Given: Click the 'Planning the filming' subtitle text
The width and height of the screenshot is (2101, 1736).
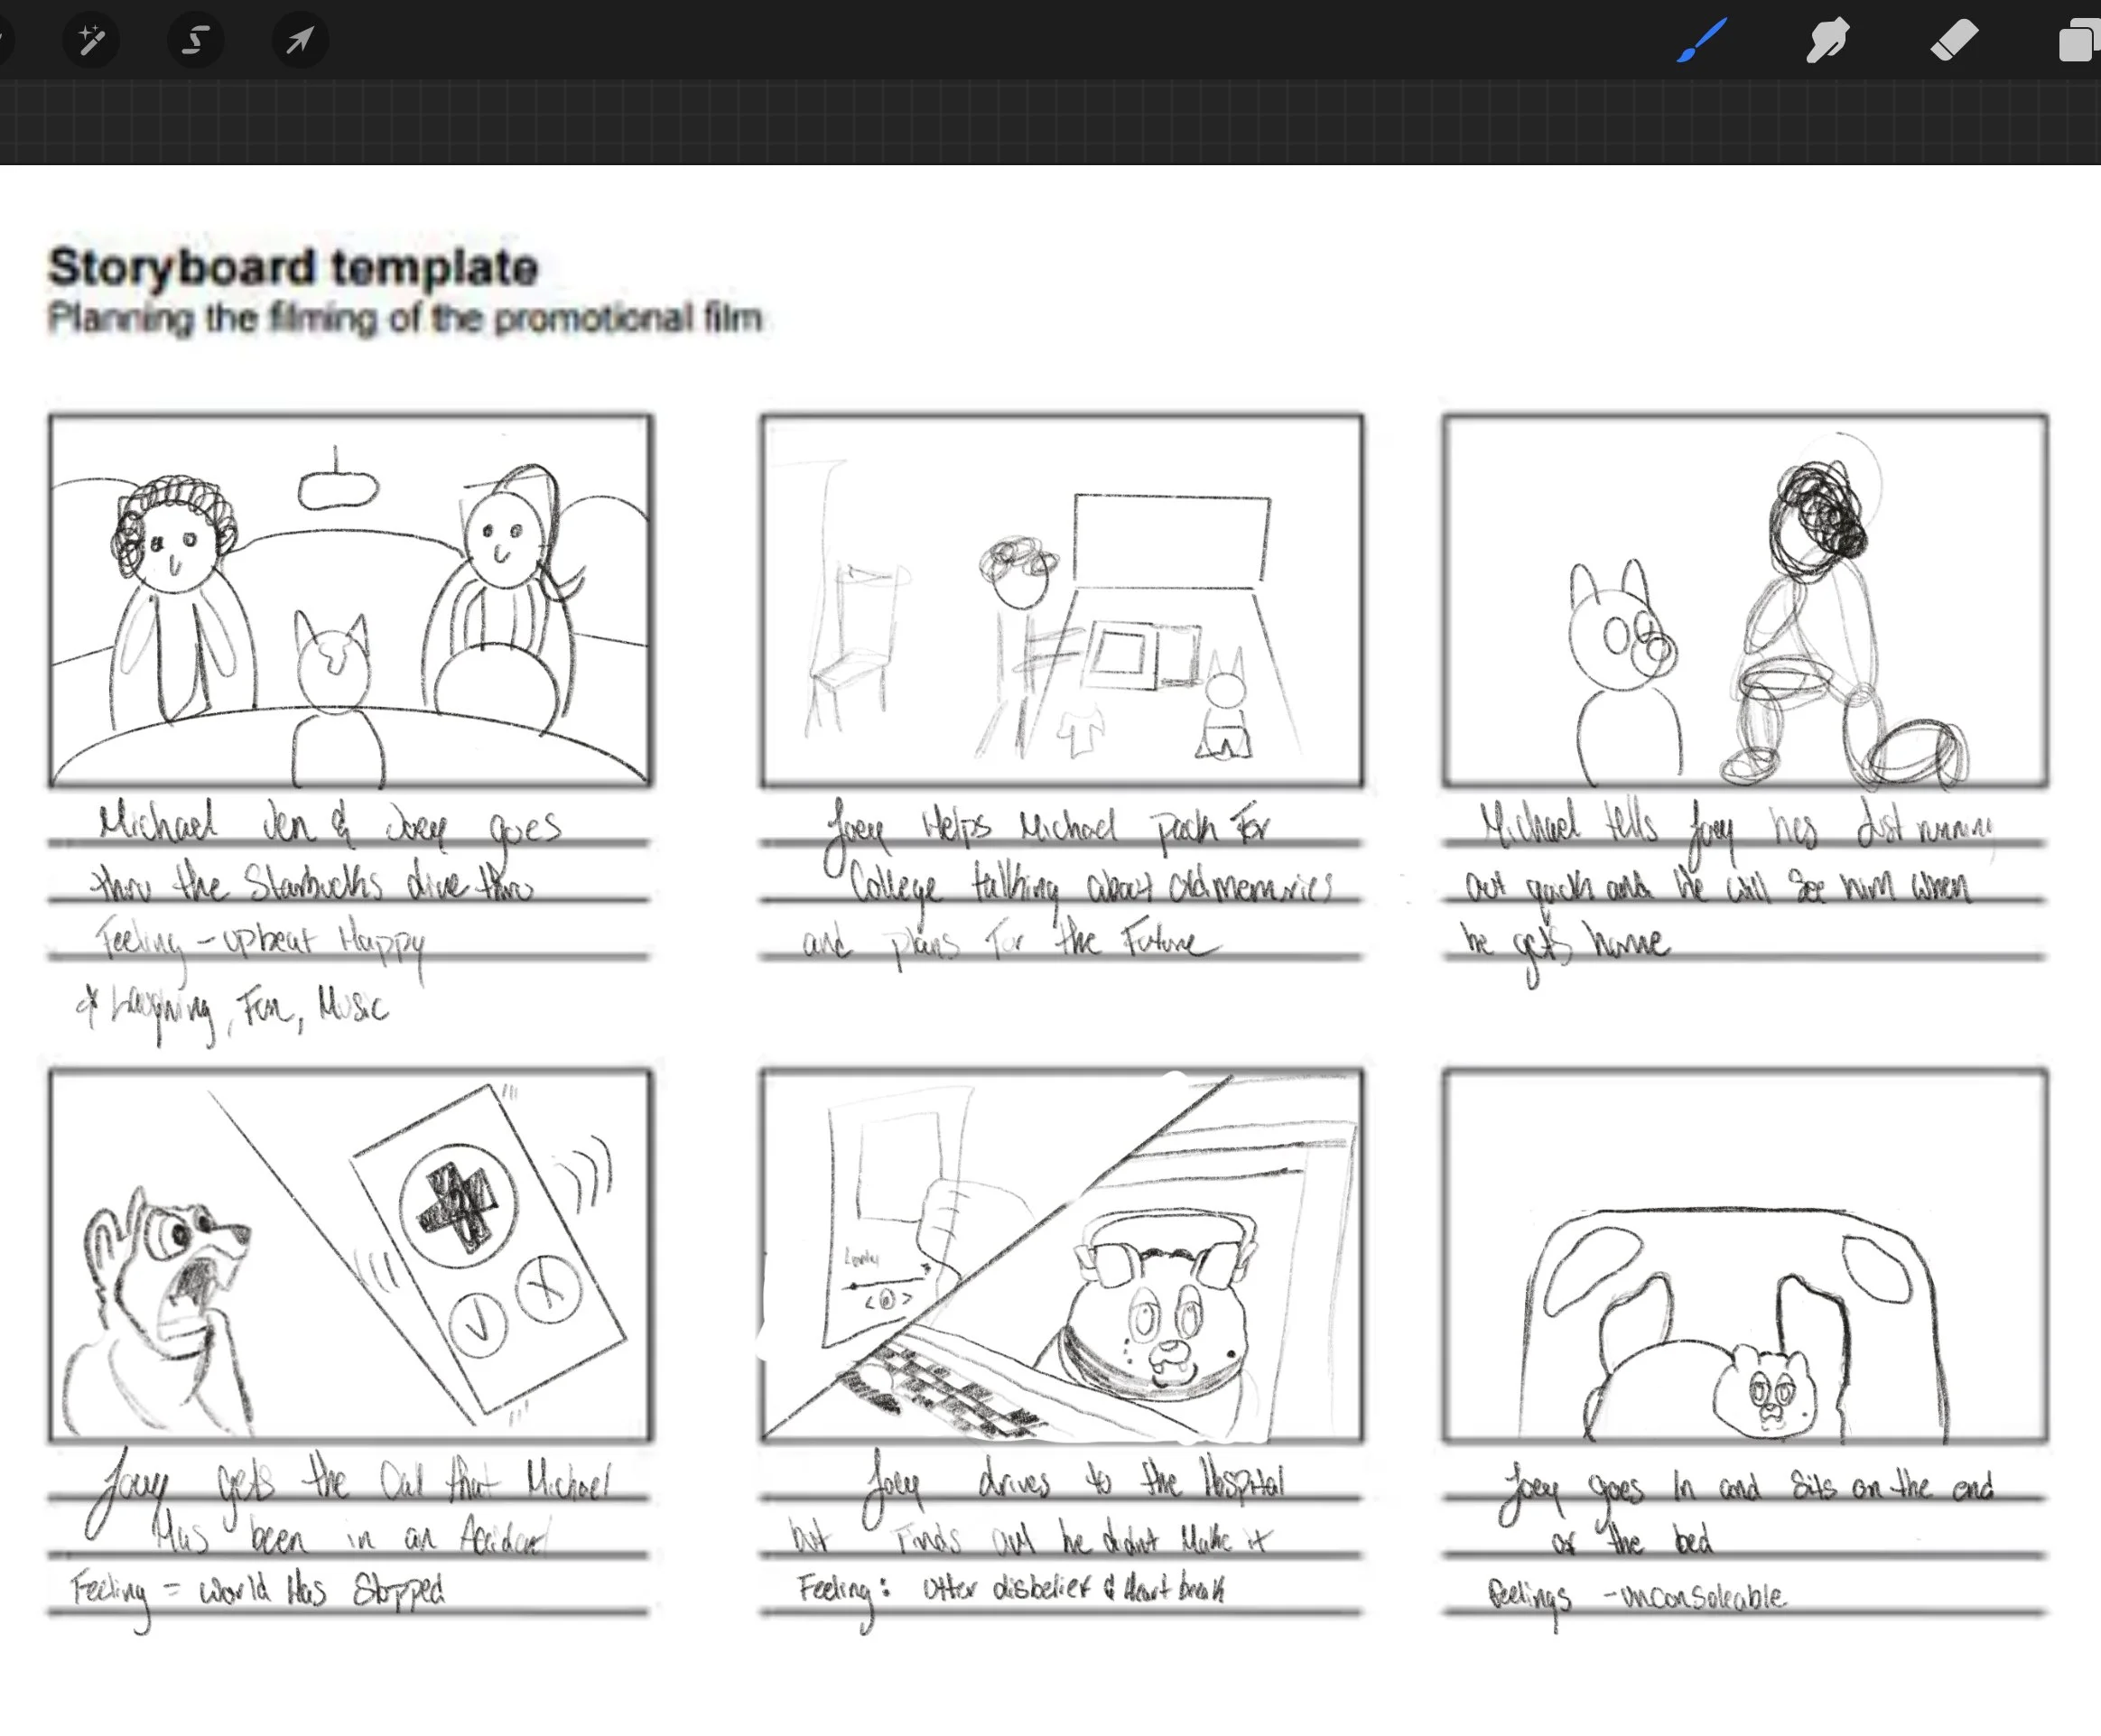Looking at the screenshot, I should click(x=404, y=318).
